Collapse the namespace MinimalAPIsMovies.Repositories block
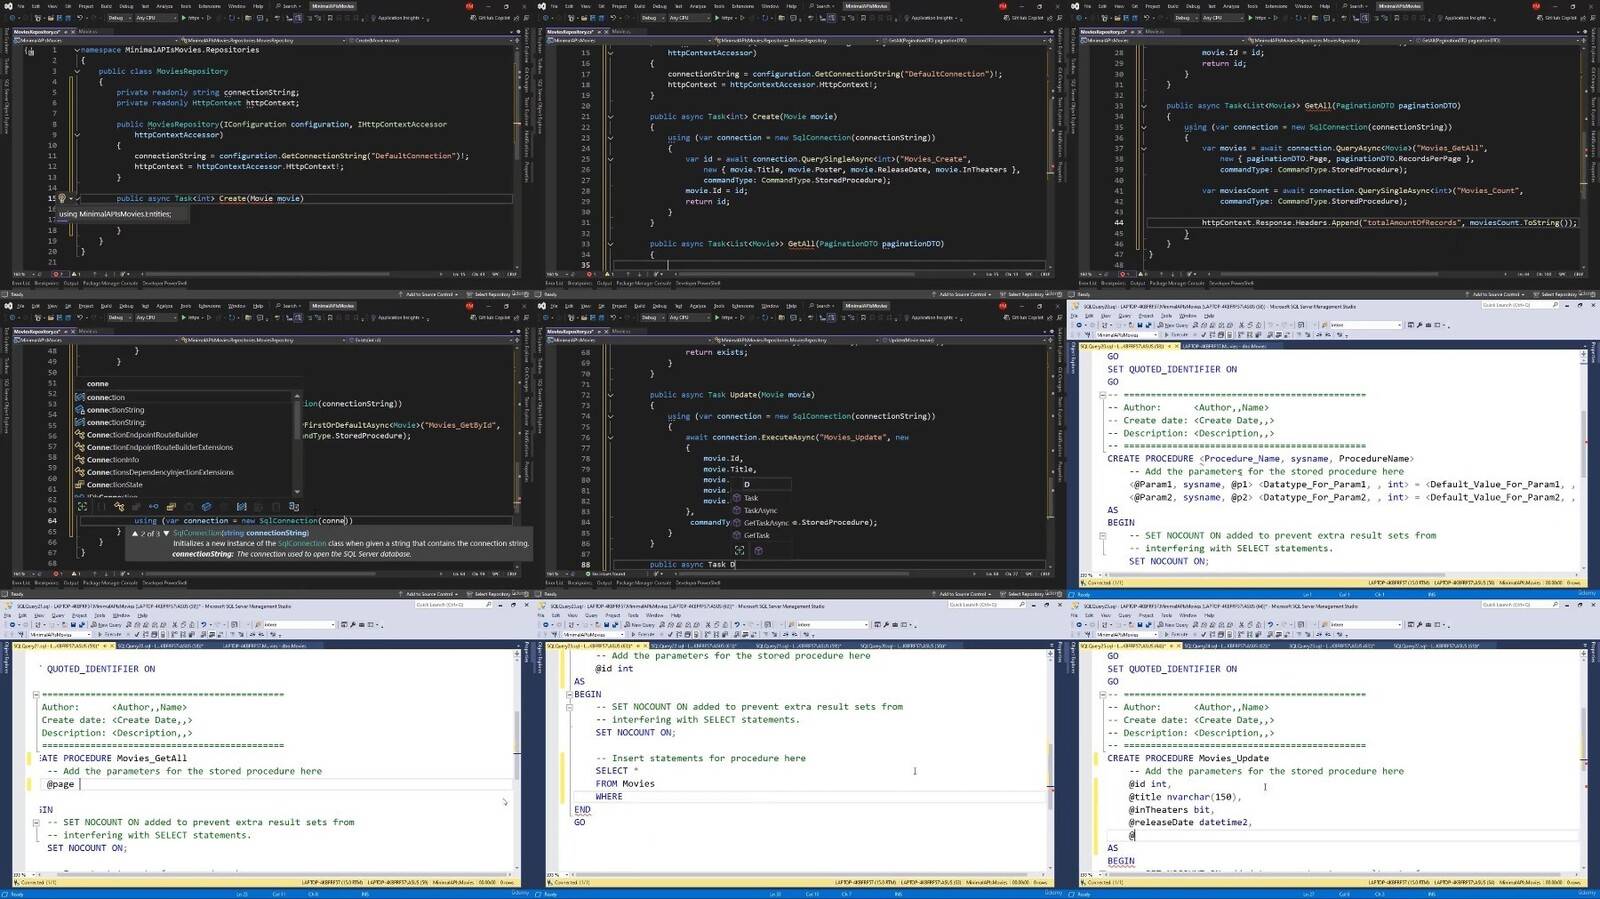Viewport: 1600px width, 899px height. click(x=77, y=49)
